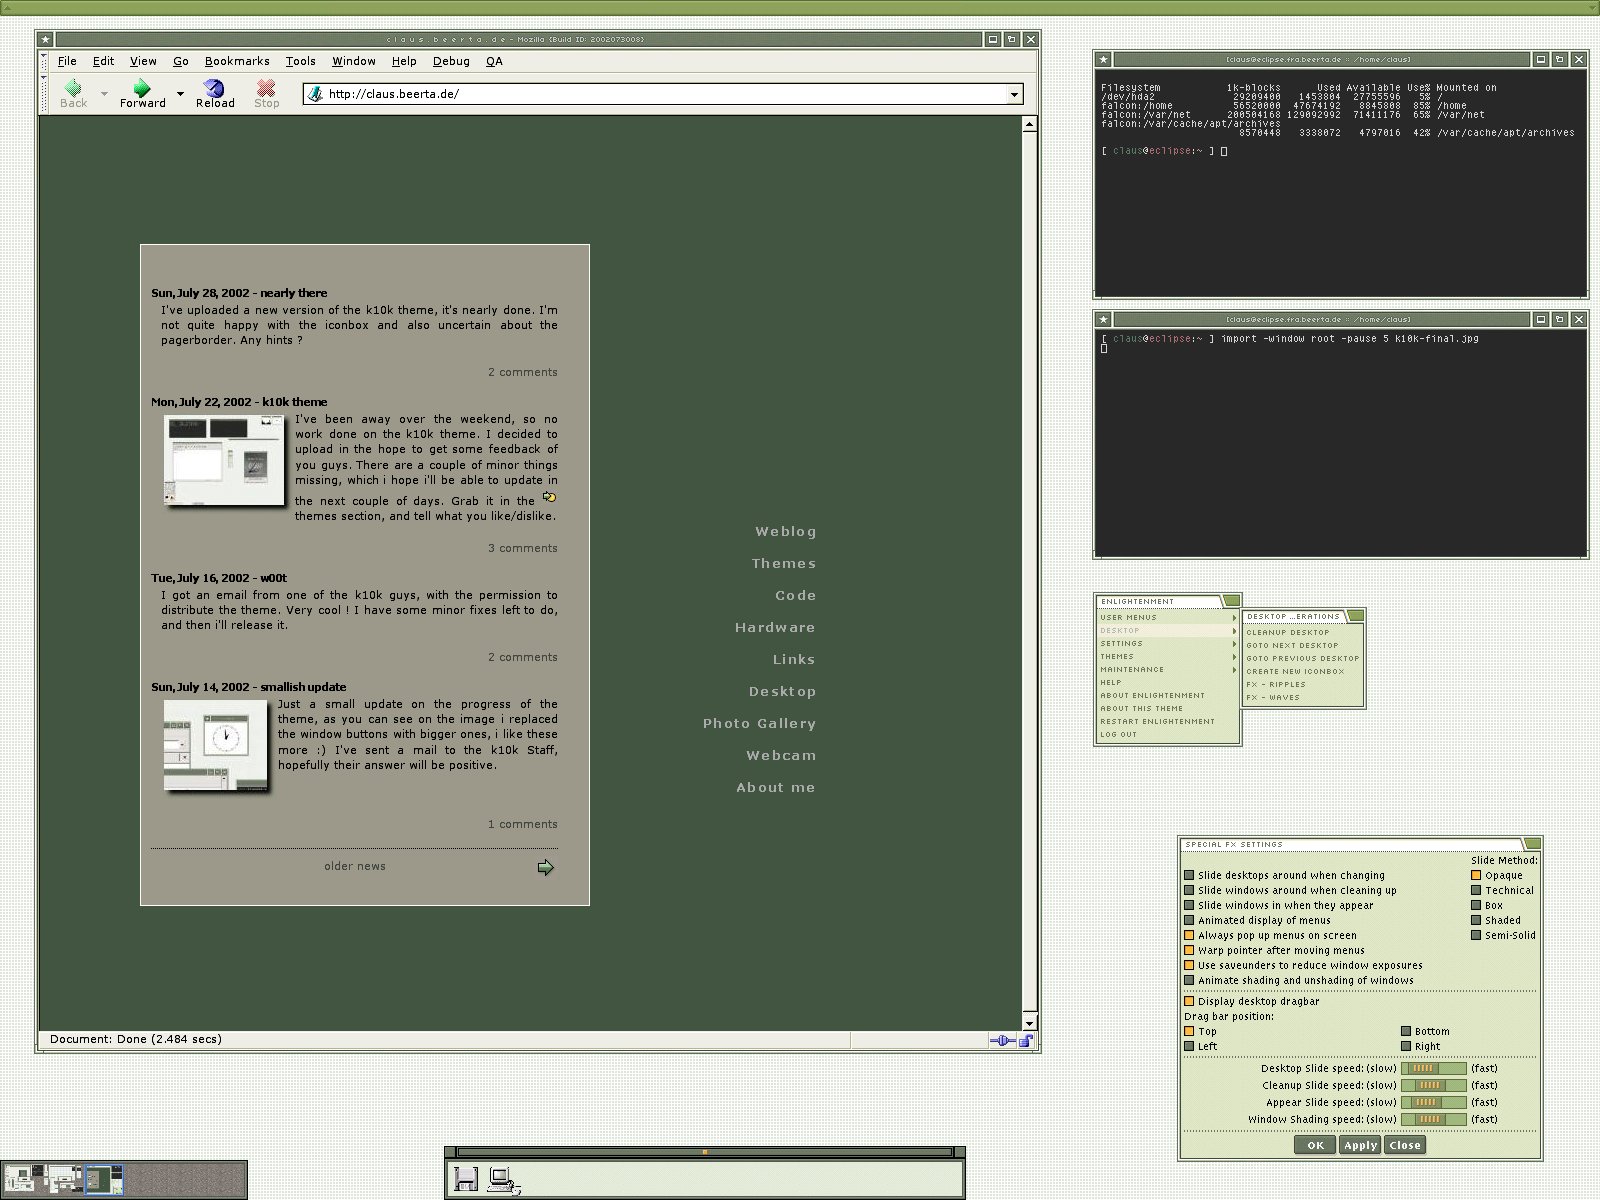Open the Back button history dropdown arrow

point(104,94)
